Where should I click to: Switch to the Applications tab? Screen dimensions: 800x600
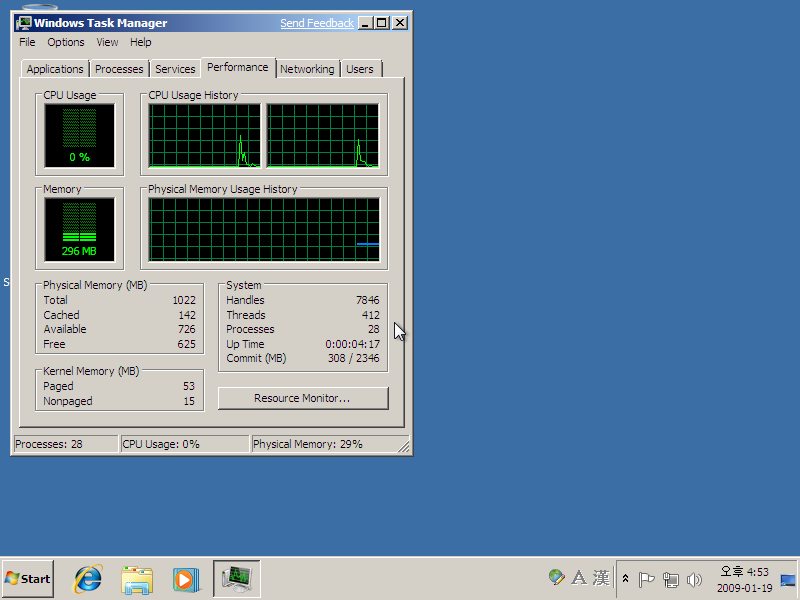tap(55, 69)
